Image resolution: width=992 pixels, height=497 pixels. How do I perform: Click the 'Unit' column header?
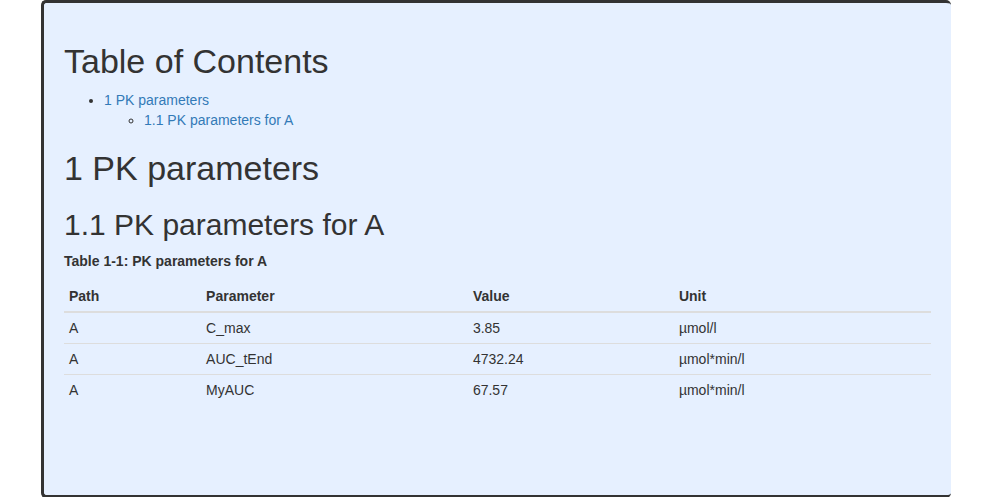(x=692, y=296)
